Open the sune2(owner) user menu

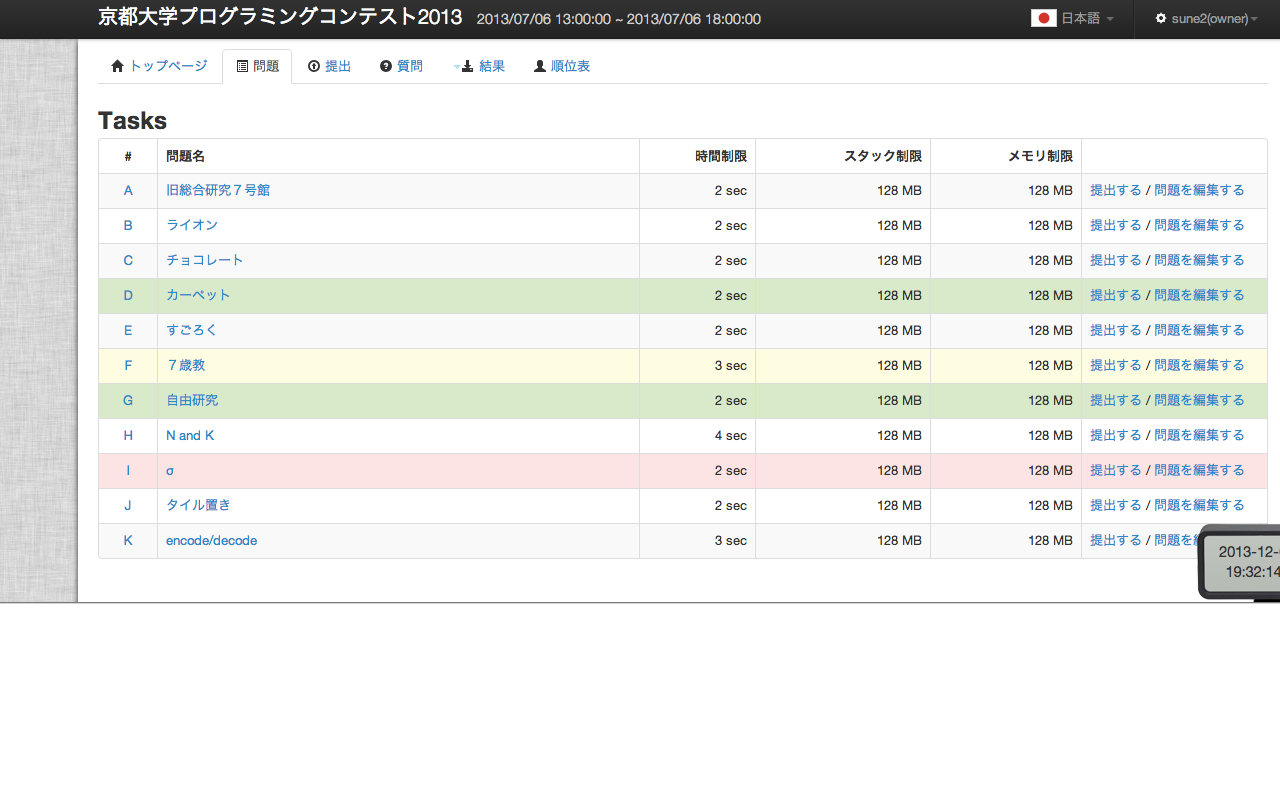[x=1207, y=18]
